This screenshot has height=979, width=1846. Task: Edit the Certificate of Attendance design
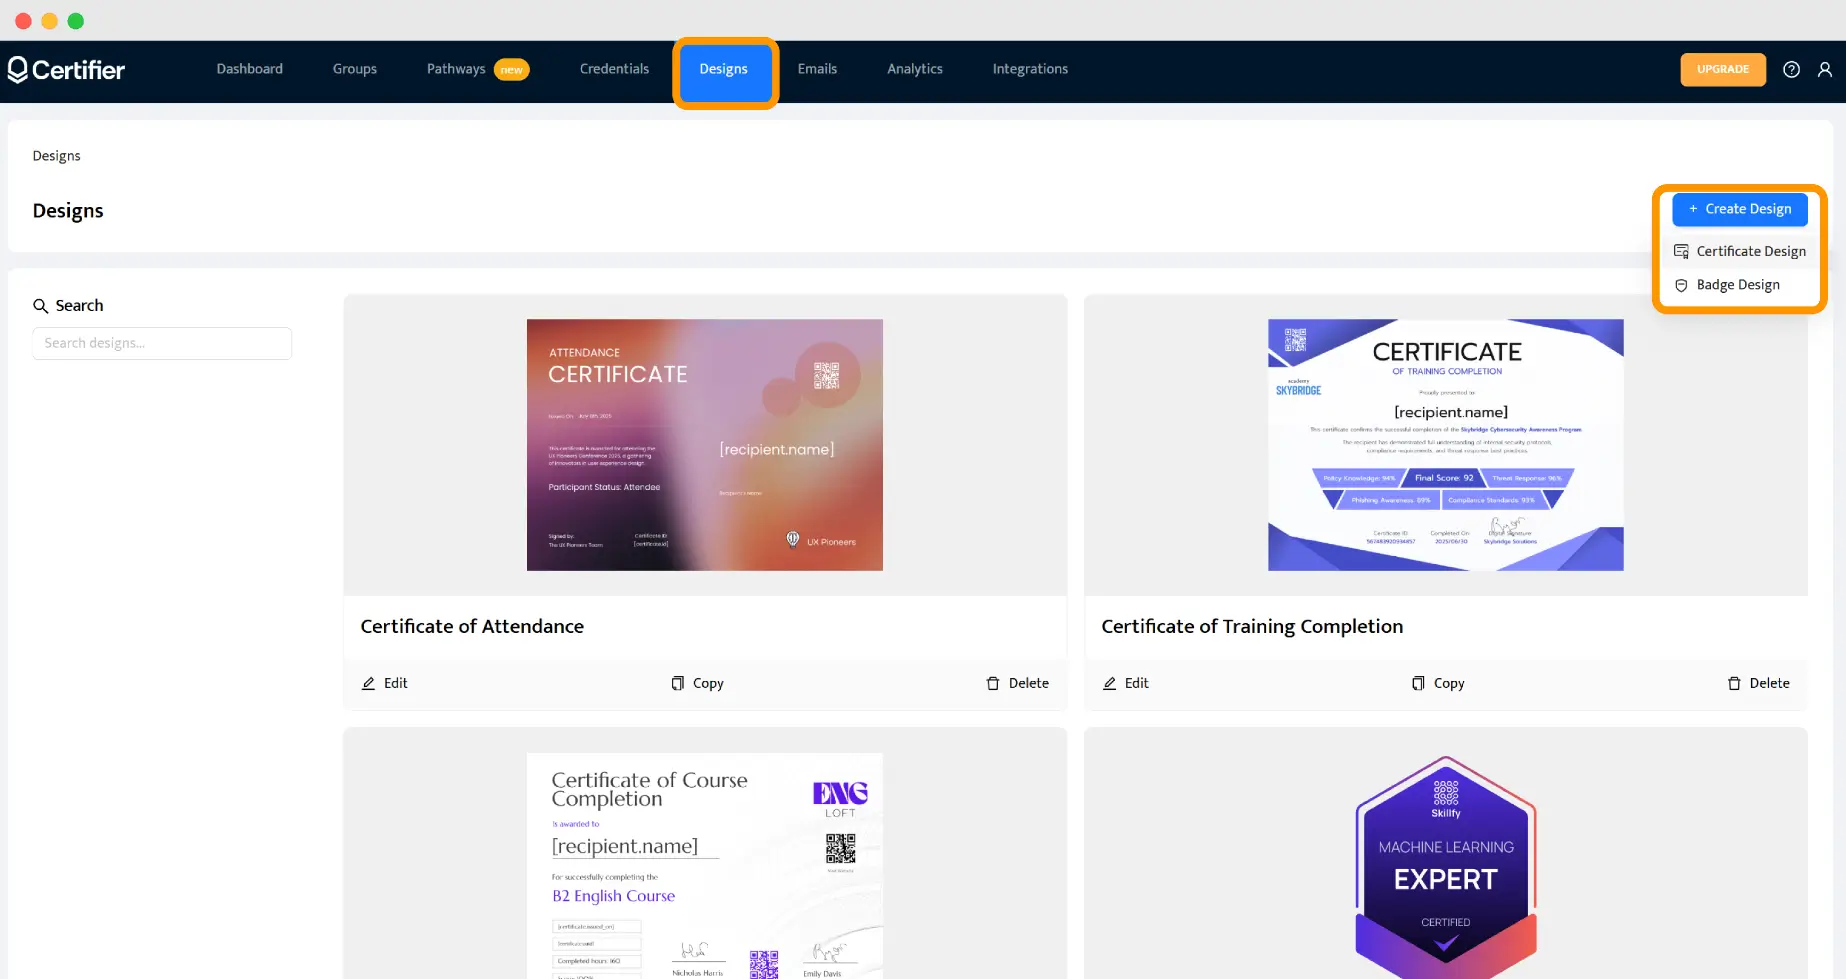[x=385, y=683]
